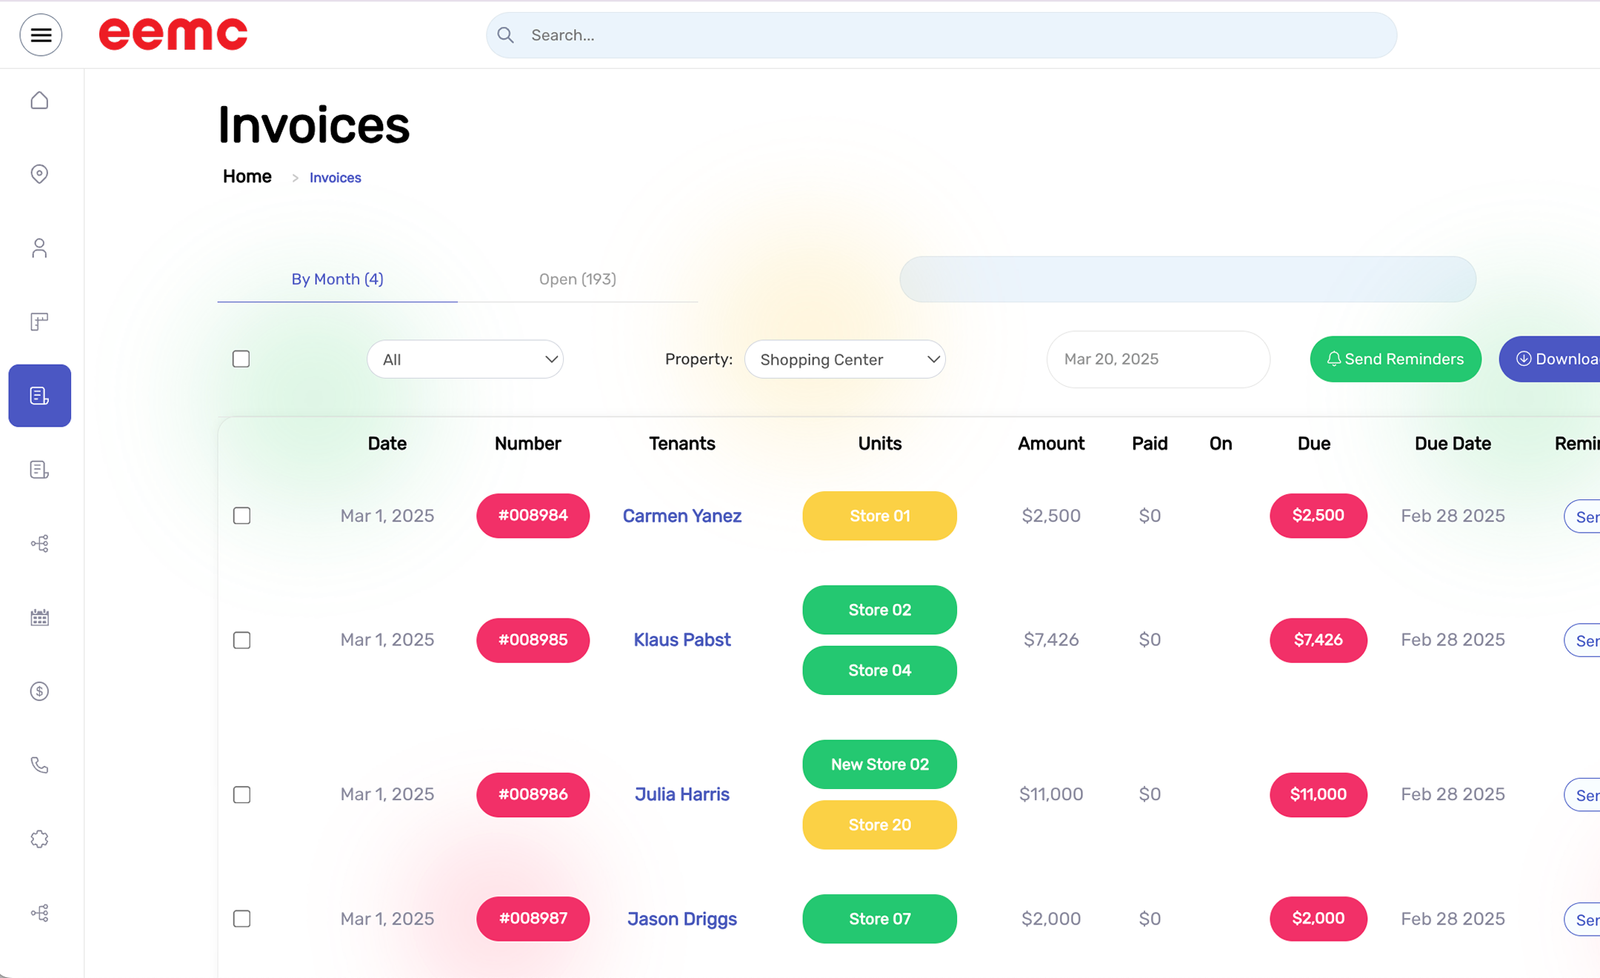Open the location pin sidebar icon
The height and width of the screenshot is (978, 1600).
tap(40, 174)
